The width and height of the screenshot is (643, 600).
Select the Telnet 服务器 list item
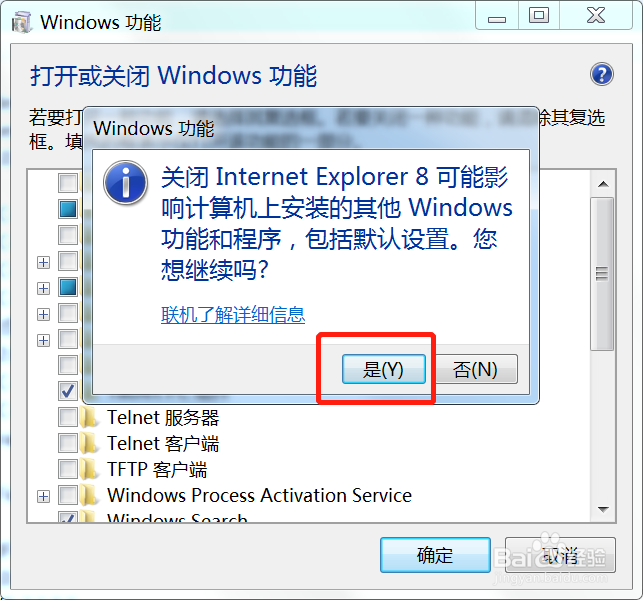(163, 417)
